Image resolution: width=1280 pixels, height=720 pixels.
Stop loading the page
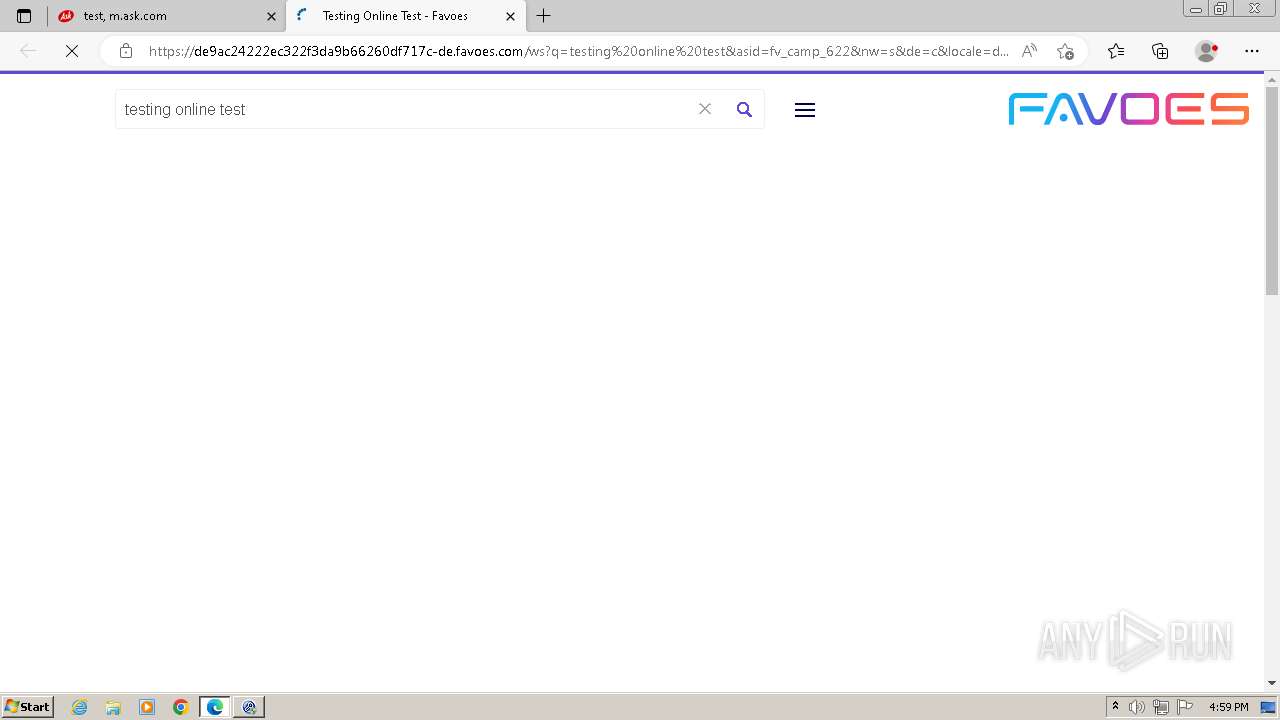click(x=72, y=51)
